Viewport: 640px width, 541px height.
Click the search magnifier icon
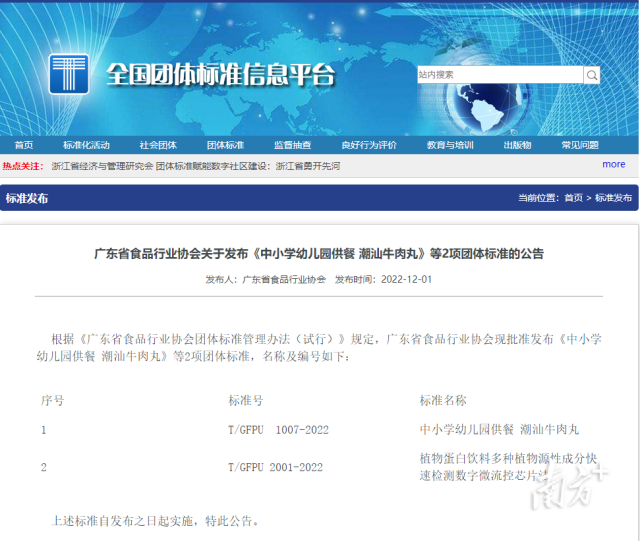tap(592, 75)
